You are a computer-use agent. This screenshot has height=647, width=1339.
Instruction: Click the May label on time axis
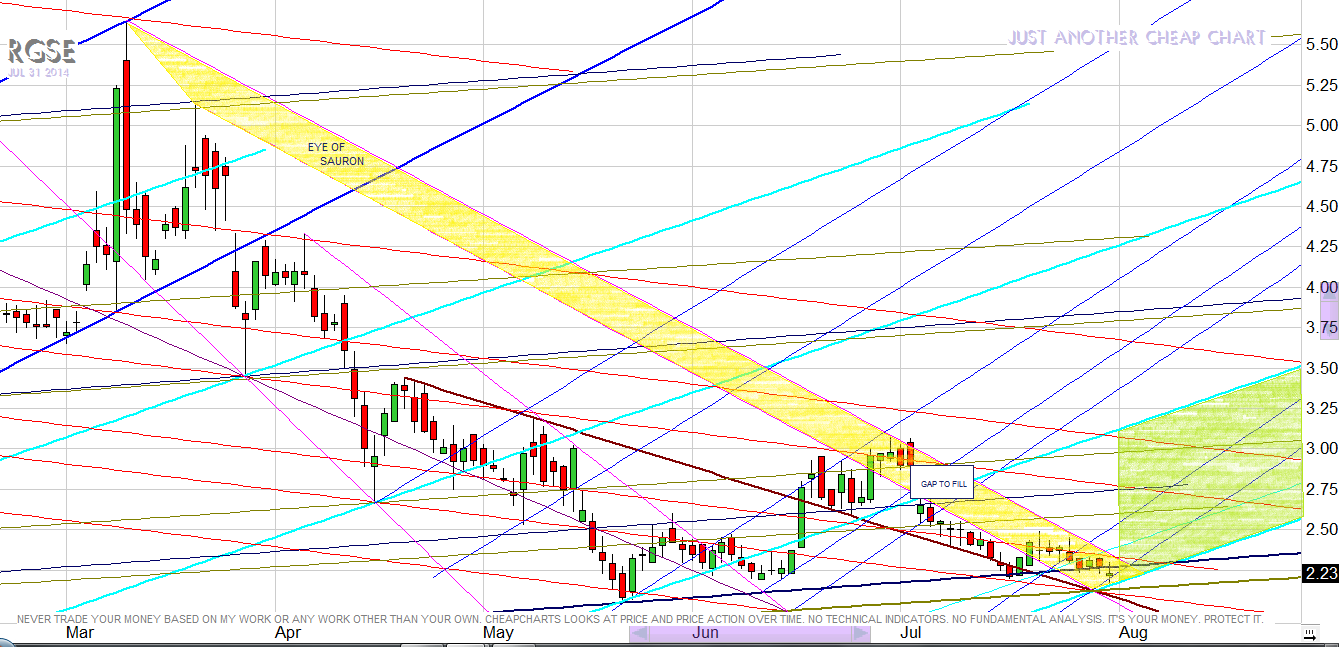tap(498, 633)
